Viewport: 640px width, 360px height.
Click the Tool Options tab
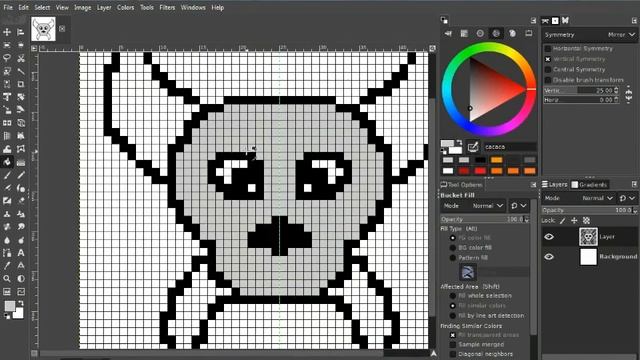(x=461, y=185)
